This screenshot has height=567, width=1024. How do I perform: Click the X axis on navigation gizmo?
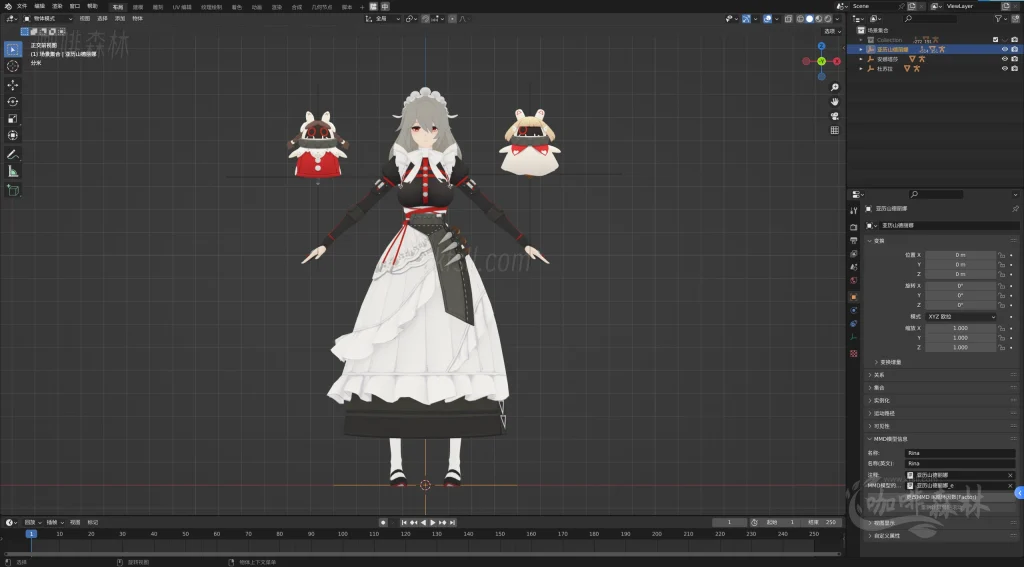click(837, 61)
